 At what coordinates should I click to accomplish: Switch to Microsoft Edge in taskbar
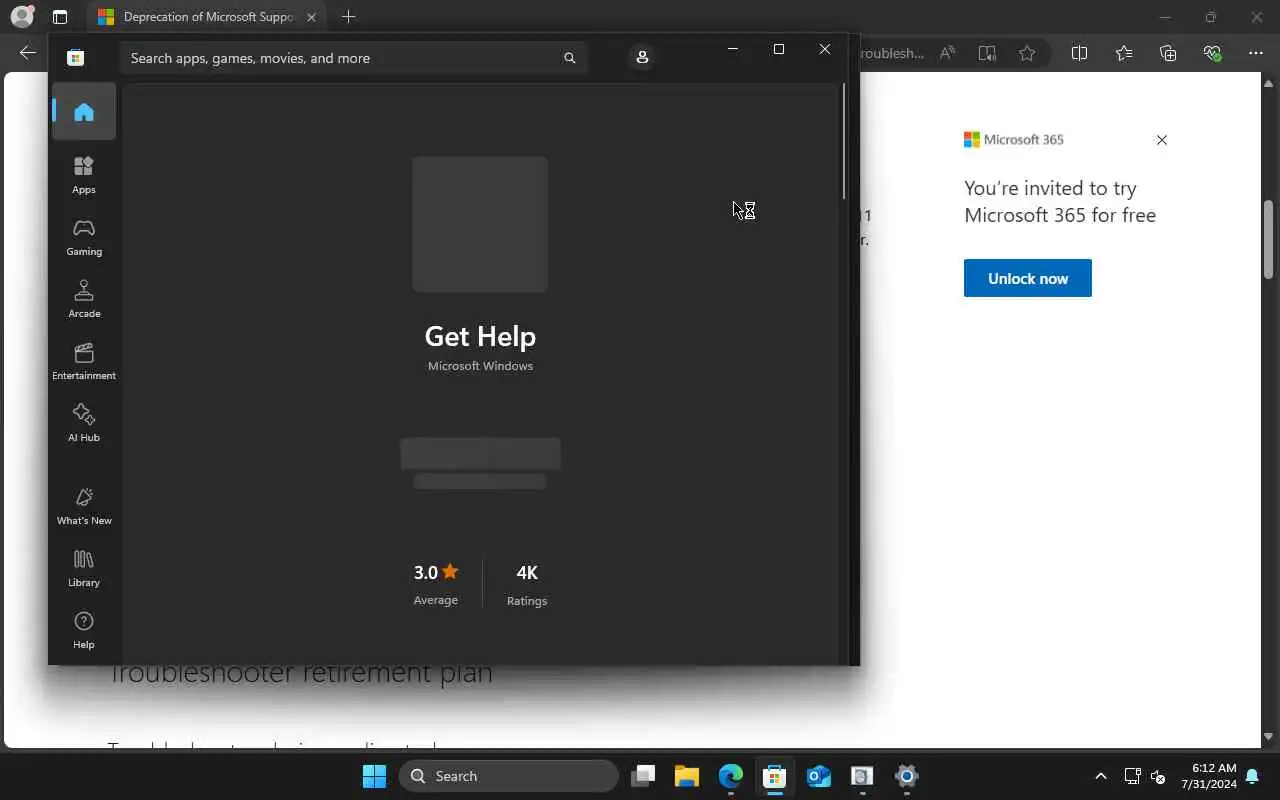(731, 776)
